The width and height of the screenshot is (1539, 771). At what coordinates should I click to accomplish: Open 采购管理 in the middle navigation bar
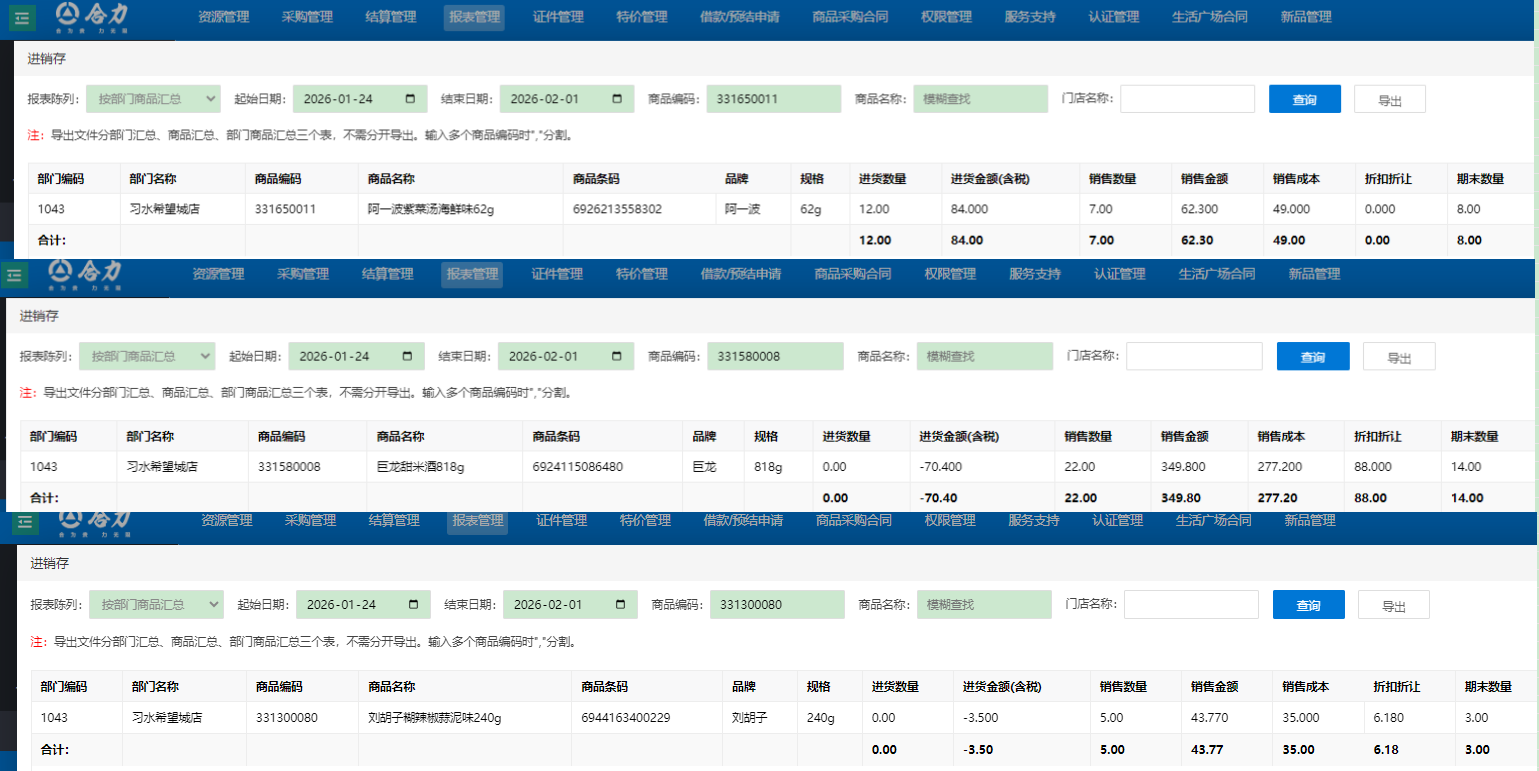[x=303, y=274]
